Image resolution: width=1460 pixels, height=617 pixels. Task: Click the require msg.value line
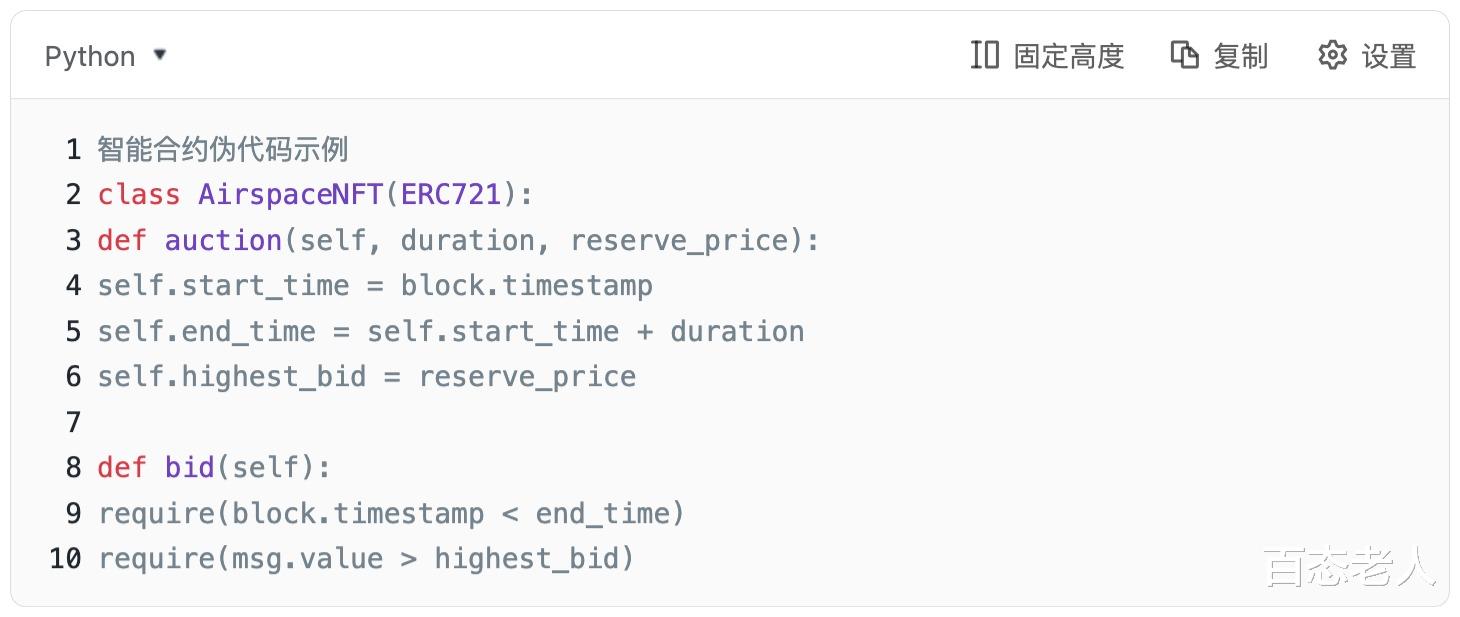(x=366, y=558)
